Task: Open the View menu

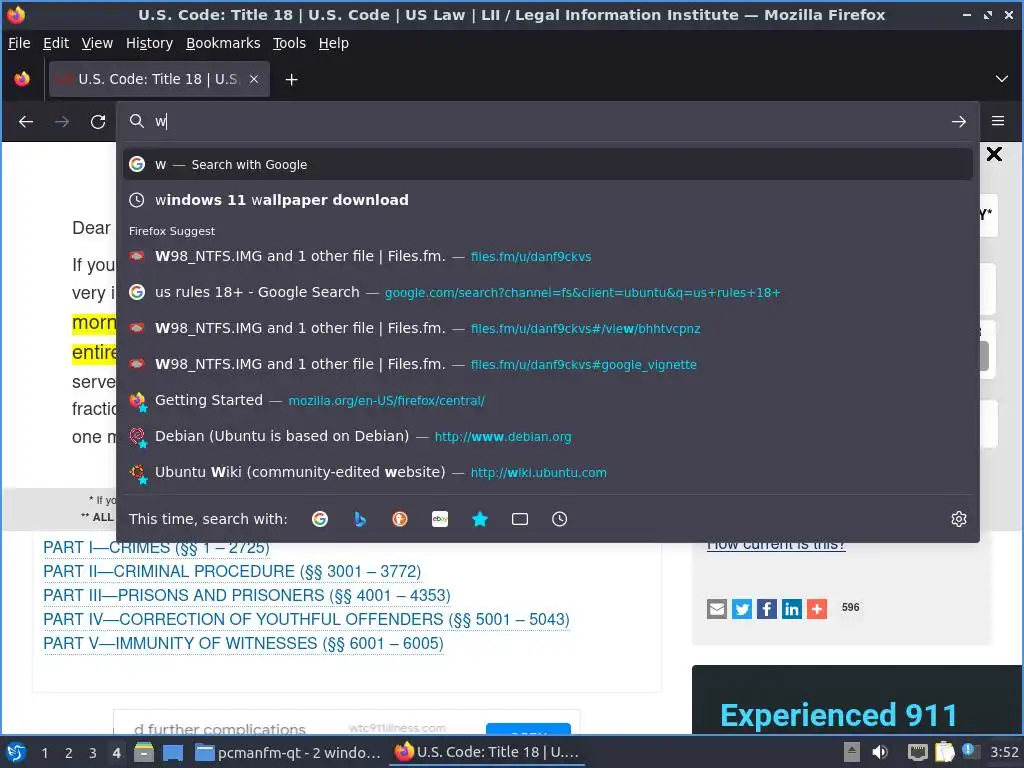Action: click(97, 43)
